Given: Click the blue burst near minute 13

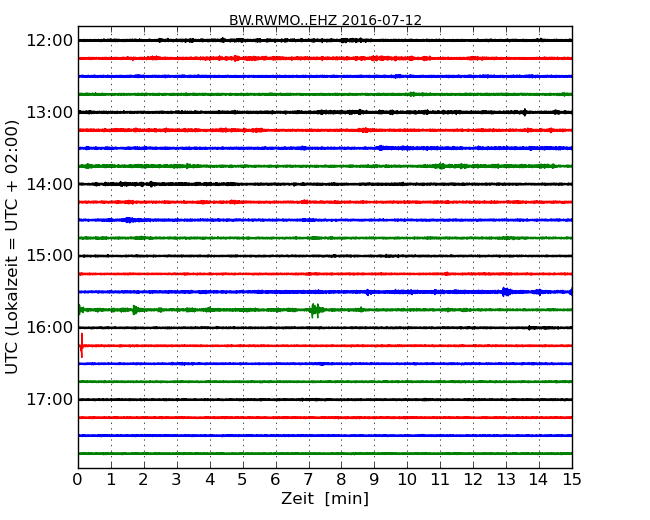Looking at the screenshot, I should [506, 292].
